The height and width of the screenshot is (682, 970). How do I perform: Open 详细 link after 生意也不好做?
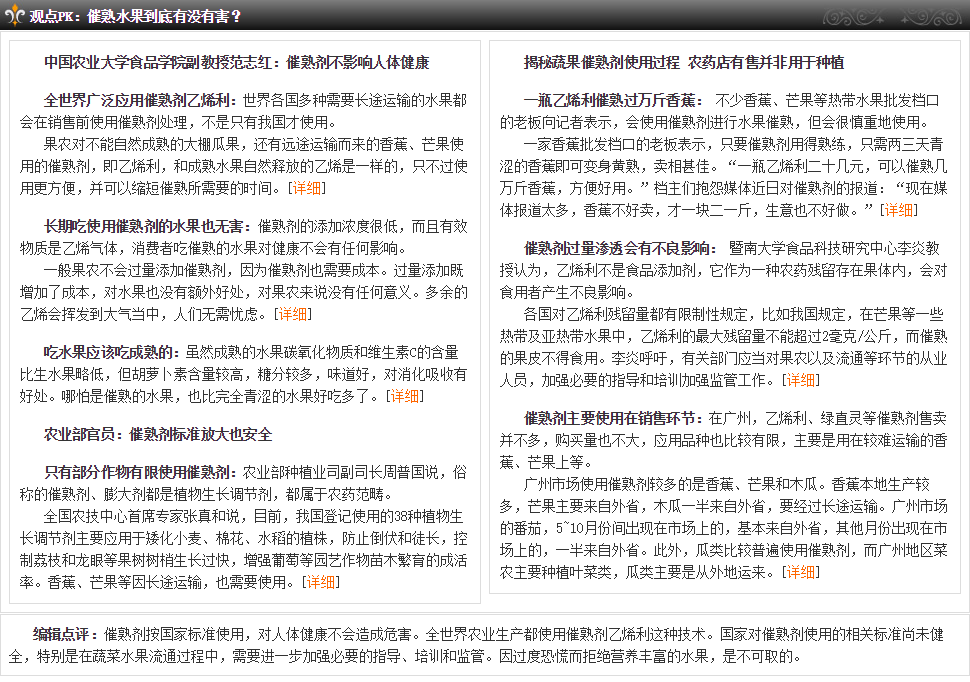[x=897, y=209]
